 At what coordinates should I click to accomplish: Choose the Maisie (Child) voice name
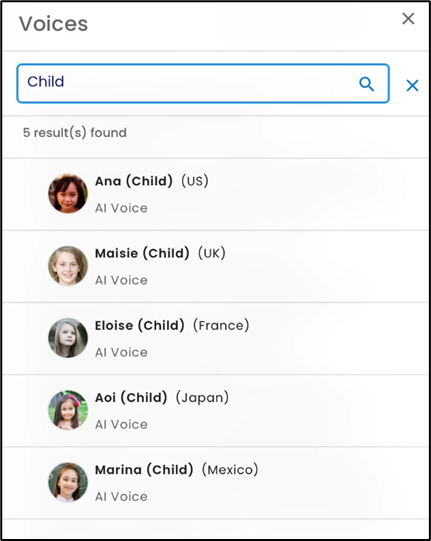(x=142, y=253)
